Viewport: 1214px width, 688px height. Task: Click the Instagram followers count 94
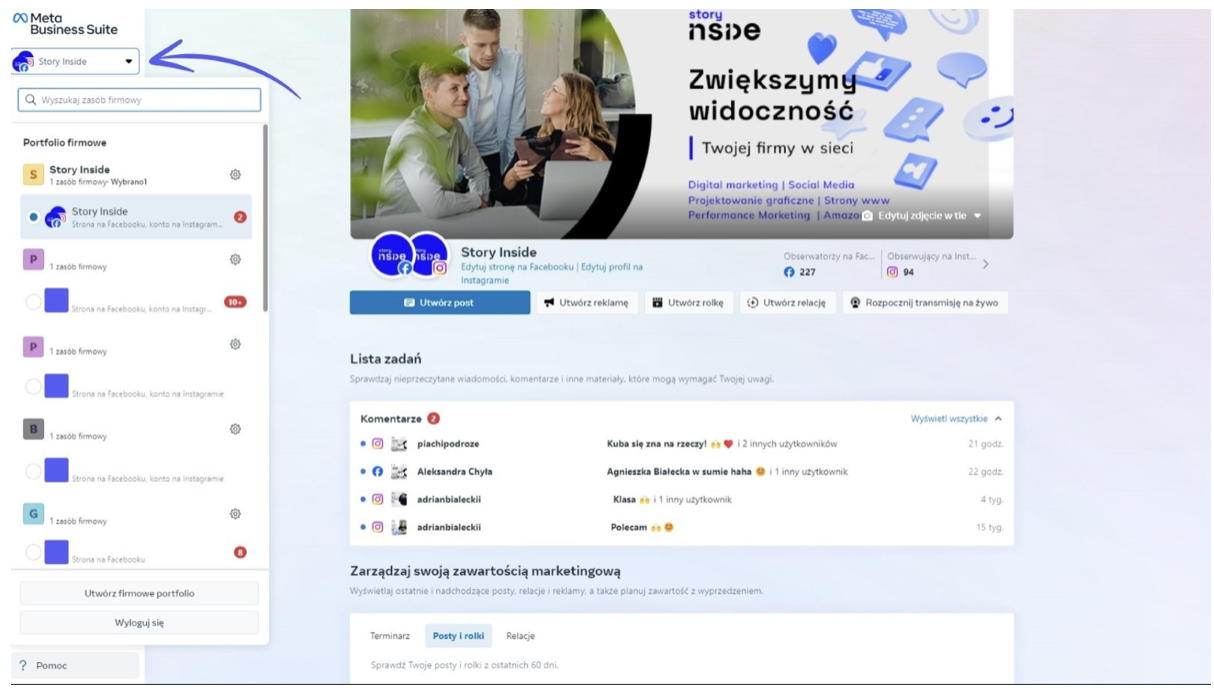[901, 272]
